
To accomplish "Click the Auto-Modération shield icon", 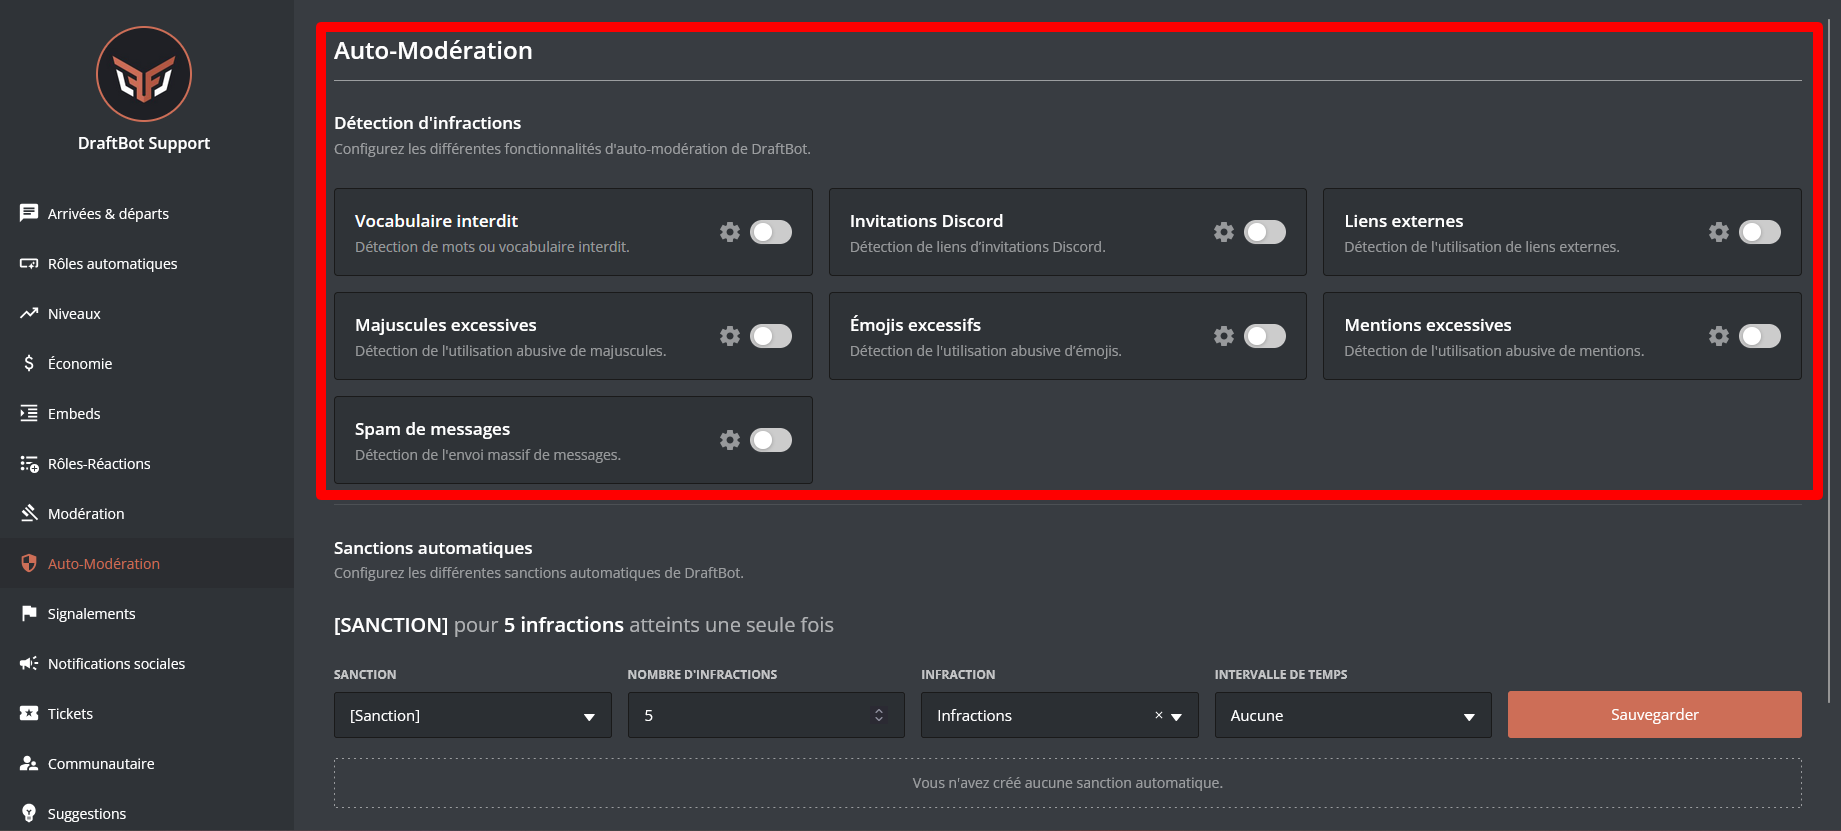I will 29,563.
